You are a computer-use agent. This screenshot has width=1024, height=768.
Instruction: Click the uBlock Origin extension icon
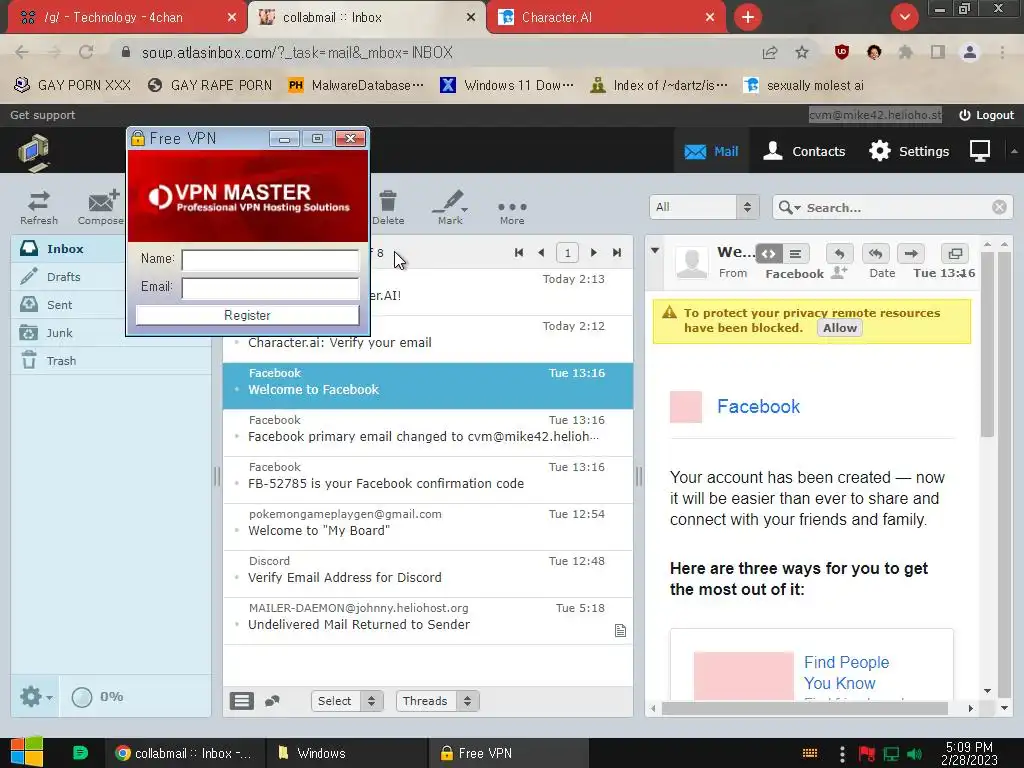[842, 52]
